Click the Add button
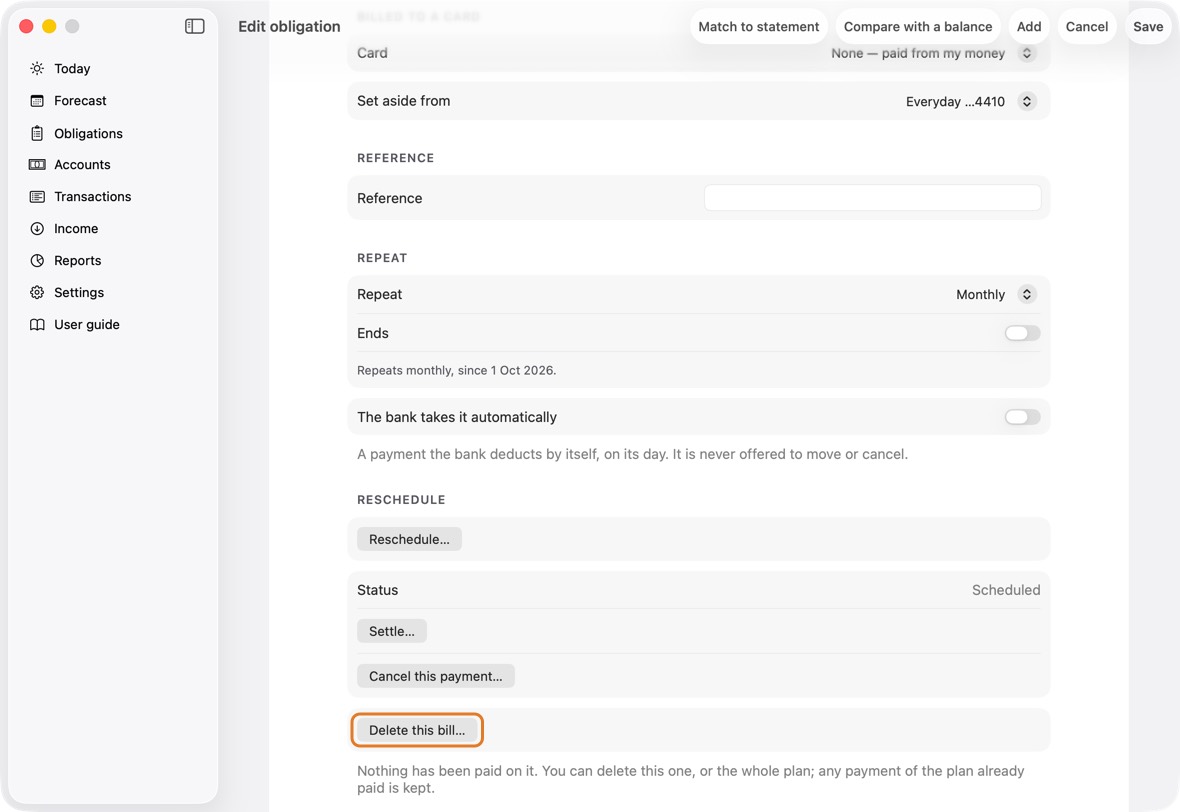1180x812 pixels. tap(1029, 26)
